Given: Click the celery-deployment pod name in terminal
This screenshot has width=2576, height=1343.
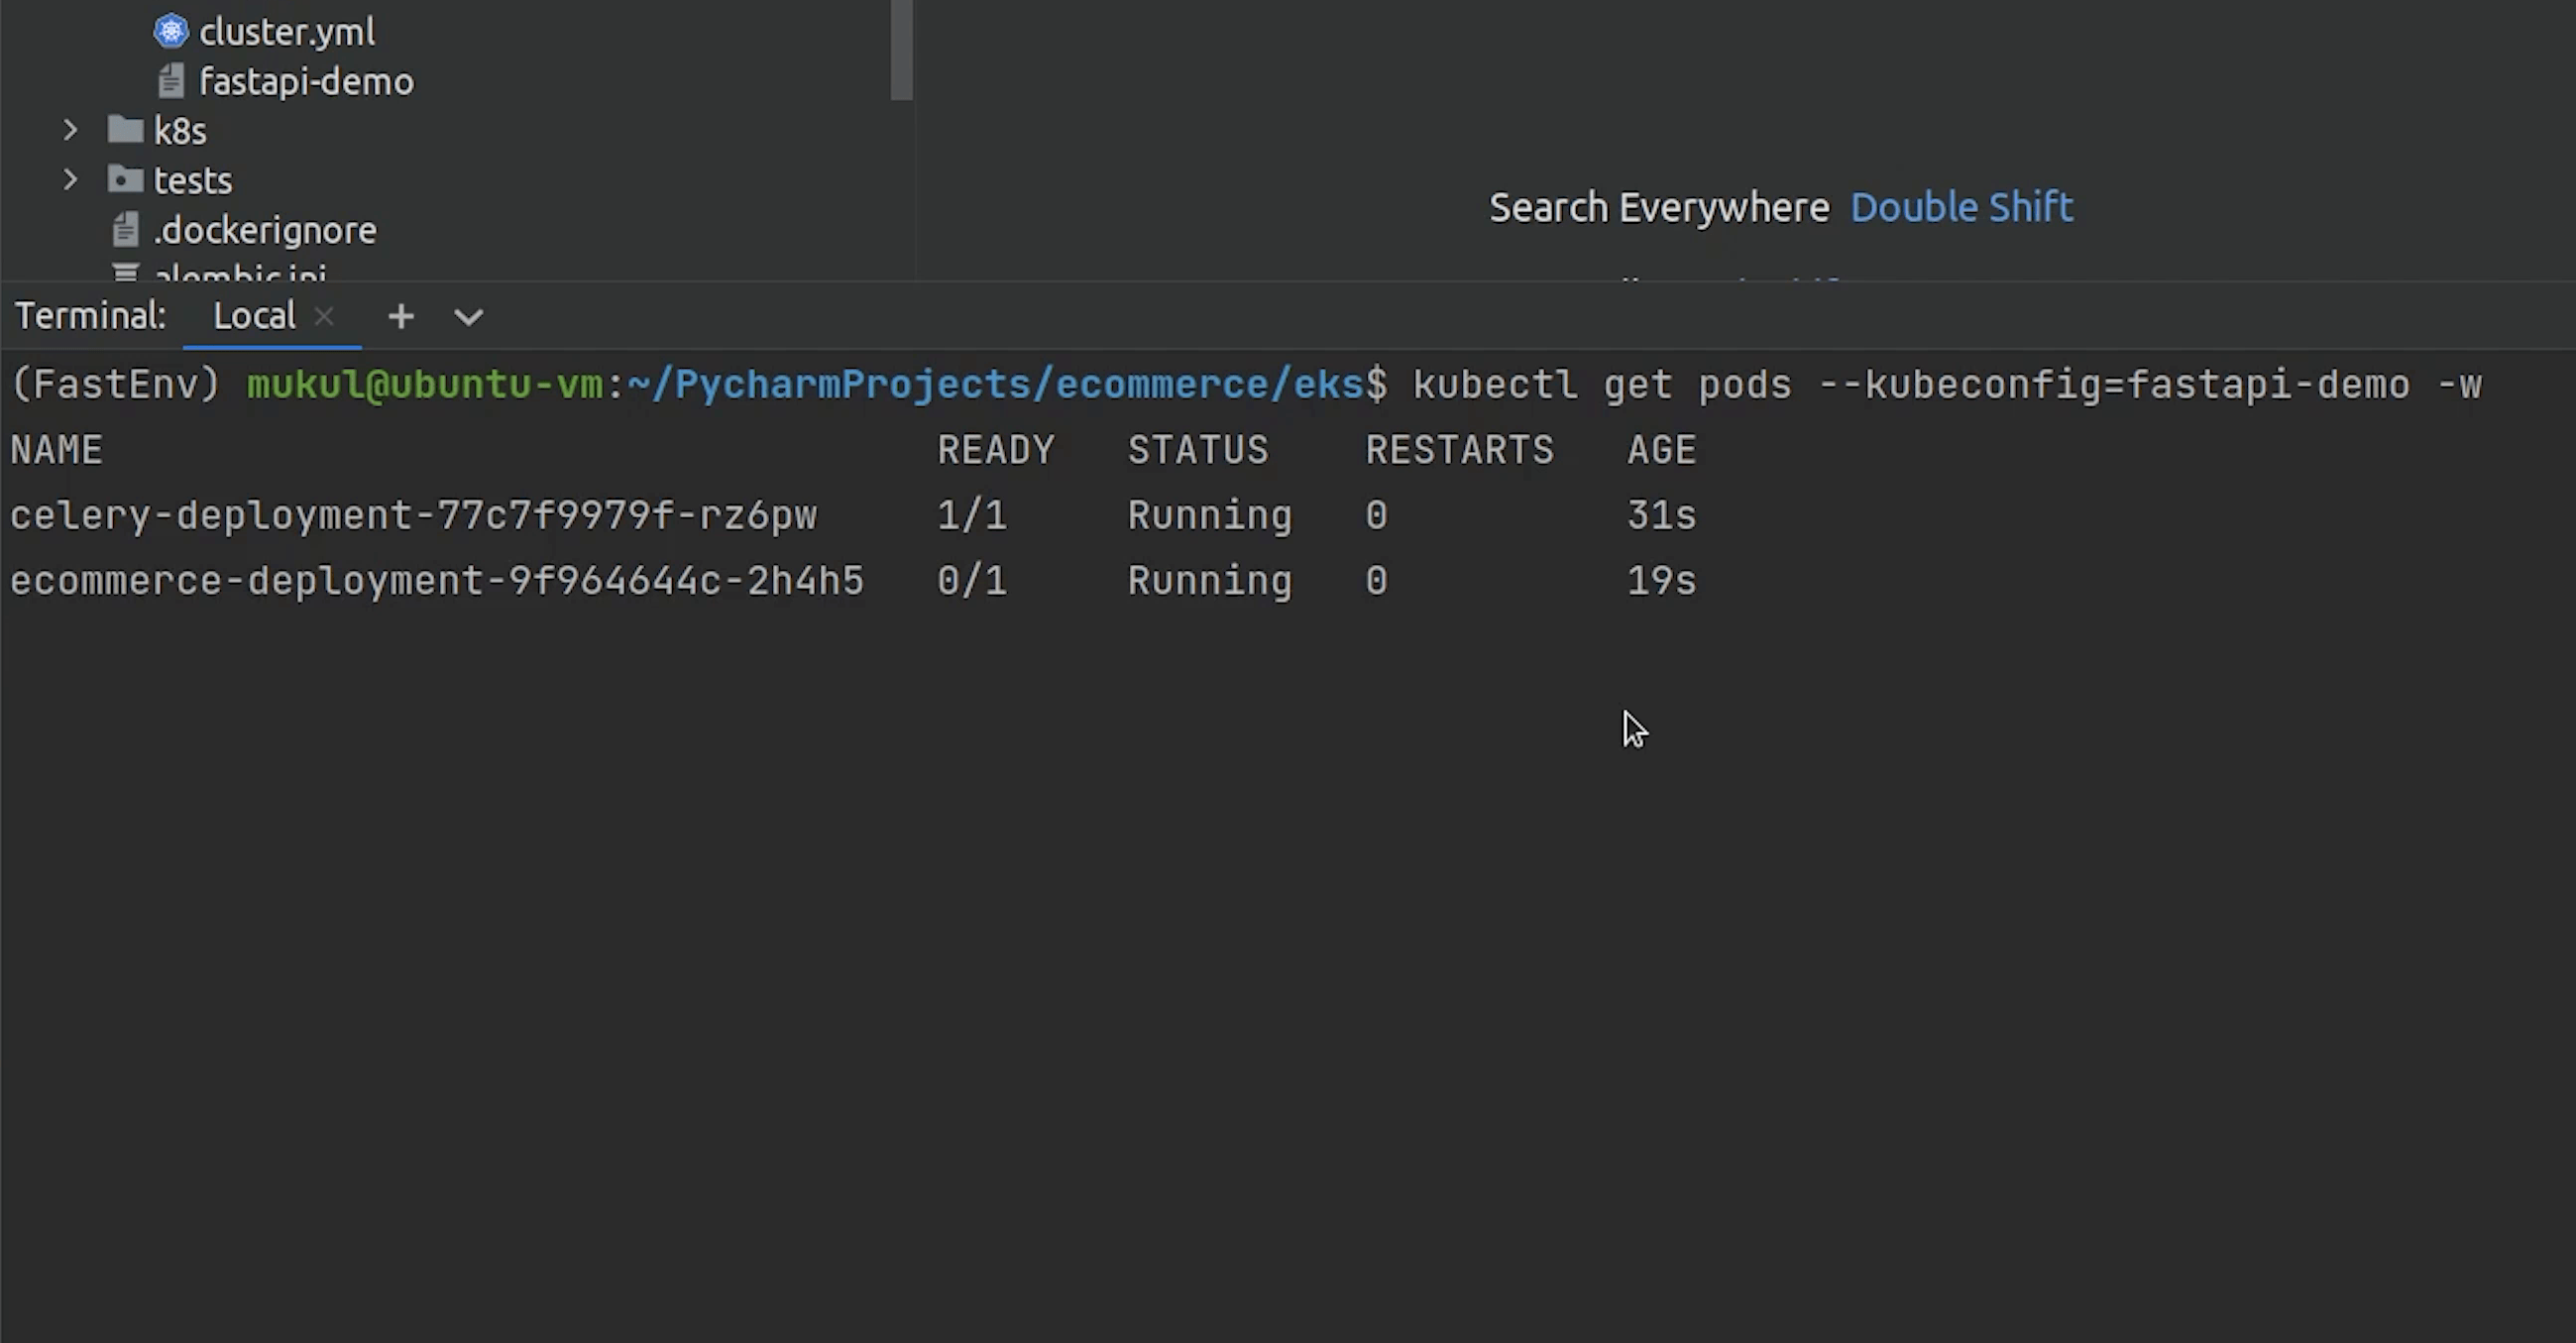Looking at the screenshot, I should [x=413, y=516].
